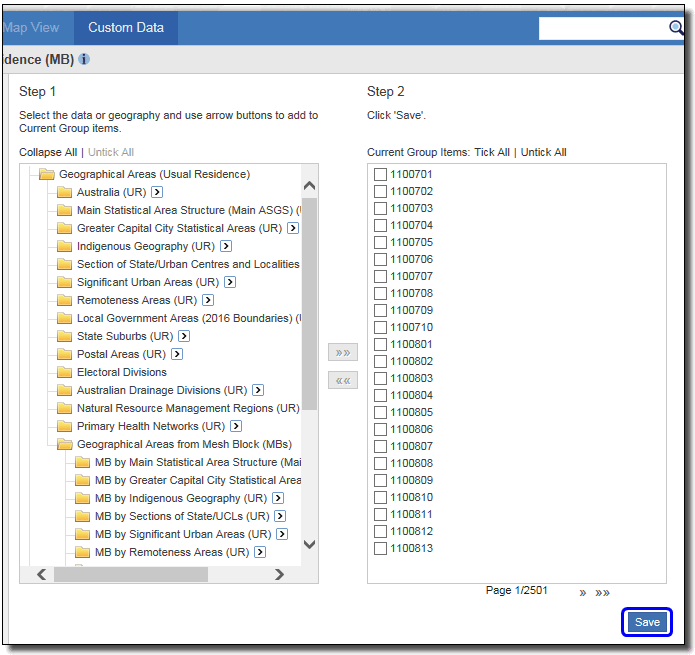This screenshot has width=695, height=655.
Task: Click the search magnifier icon
Action: (676, 28)
